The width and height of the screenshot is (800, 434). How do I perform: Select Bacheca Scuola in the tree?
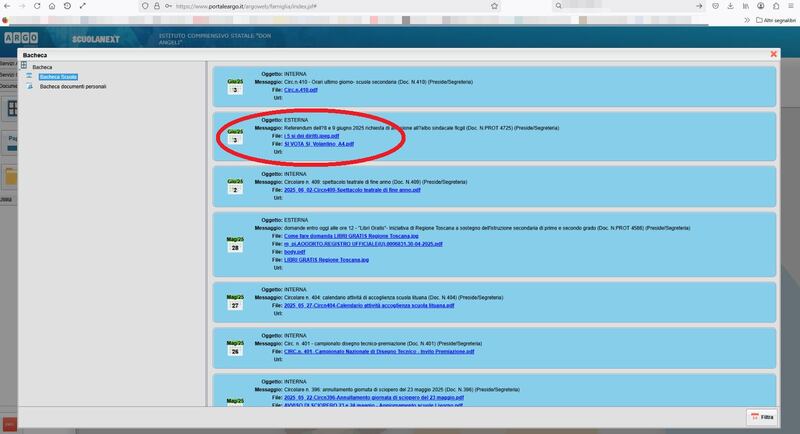(58, 77)
